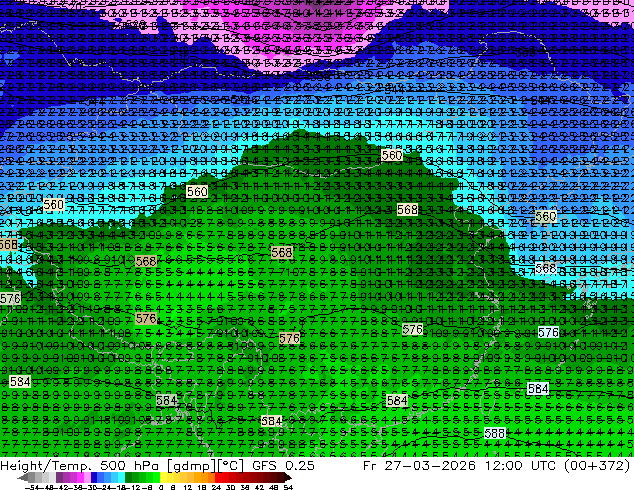Click the 588 contour height label

495,433
